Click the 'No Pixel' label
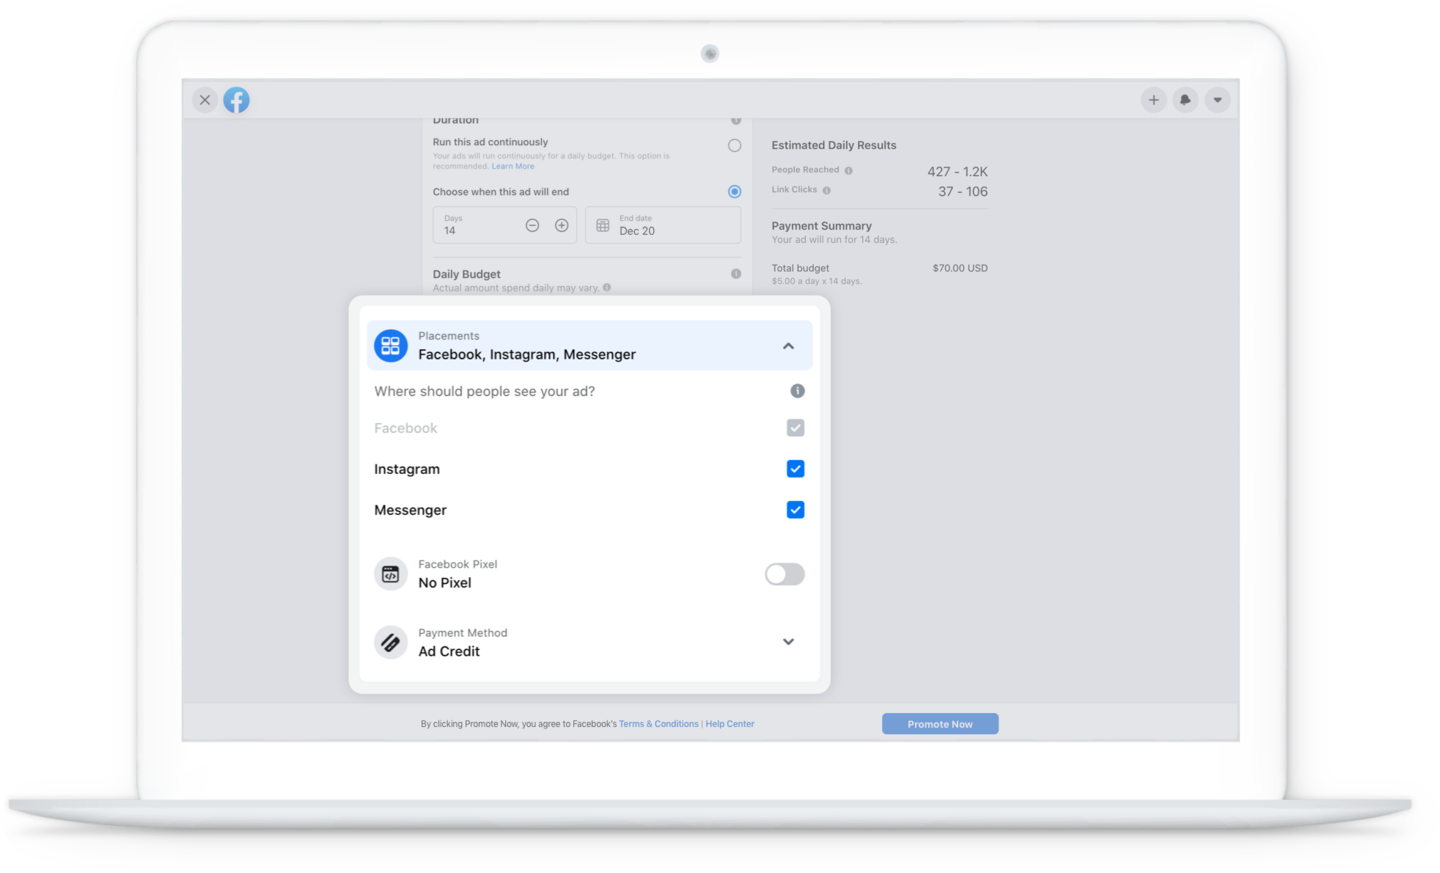 445,583
